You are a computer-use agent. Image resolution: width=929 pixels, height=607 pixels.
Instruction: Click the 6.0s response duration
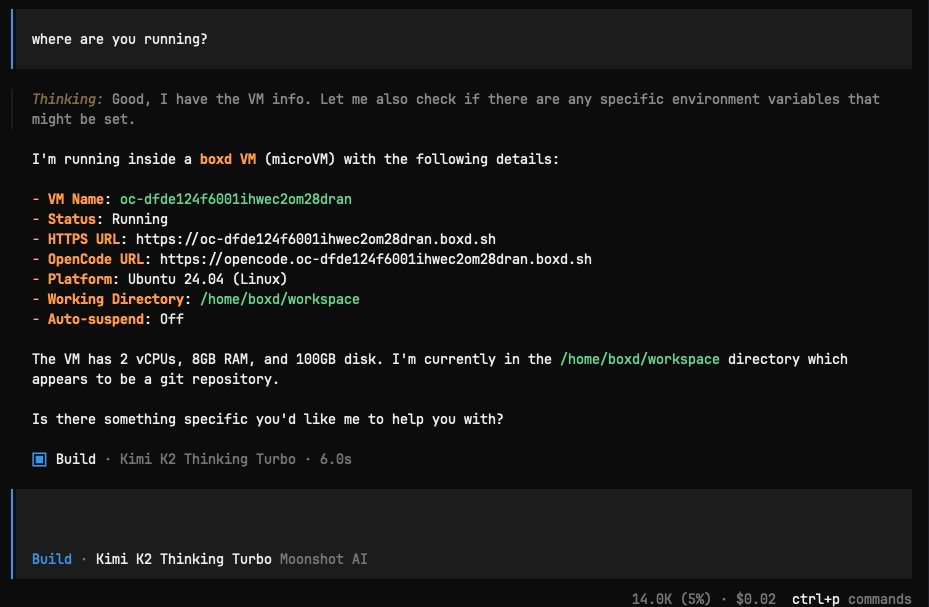point(335,459)
